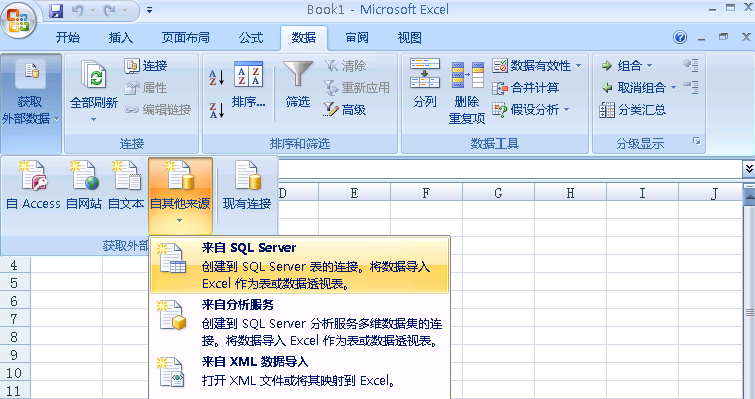Viewport: 755px width, 399px height.
Task: Collapse the 自其他来源 menu button
Action: pos(181,196)
